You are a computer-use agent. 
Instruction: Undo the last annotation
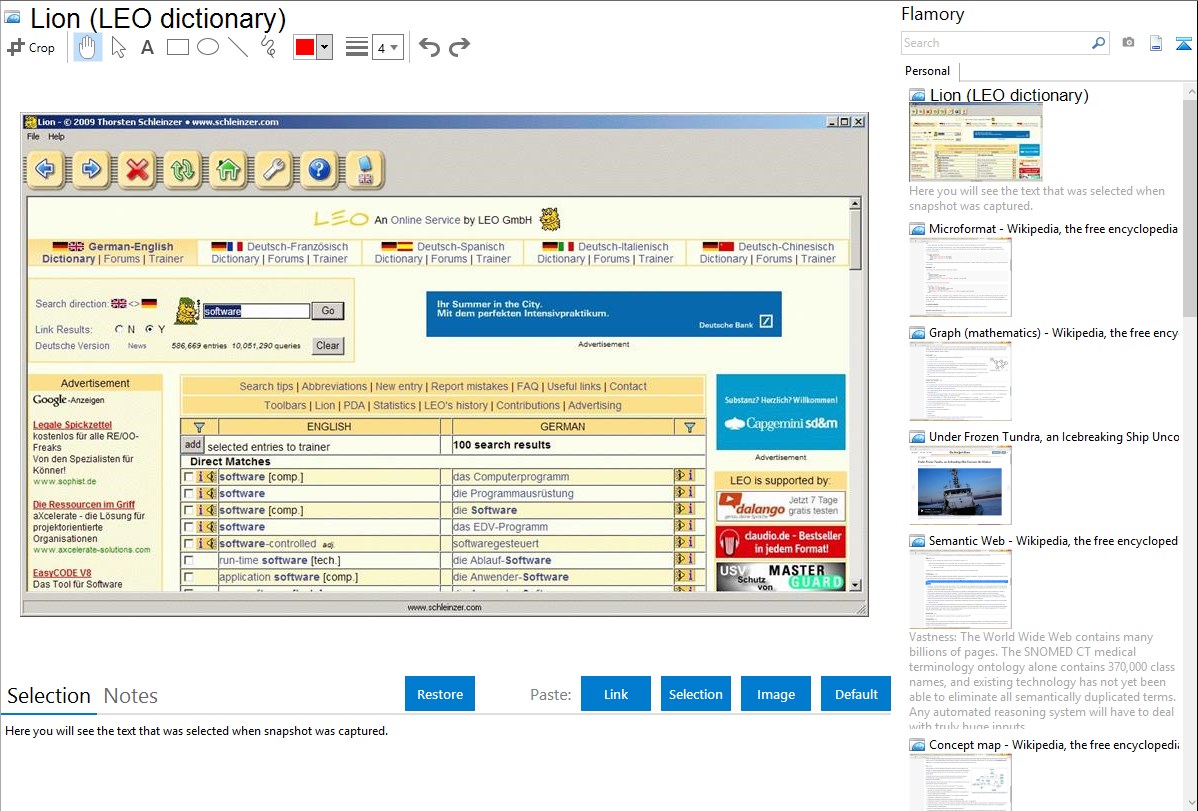(x=429, y=47)
